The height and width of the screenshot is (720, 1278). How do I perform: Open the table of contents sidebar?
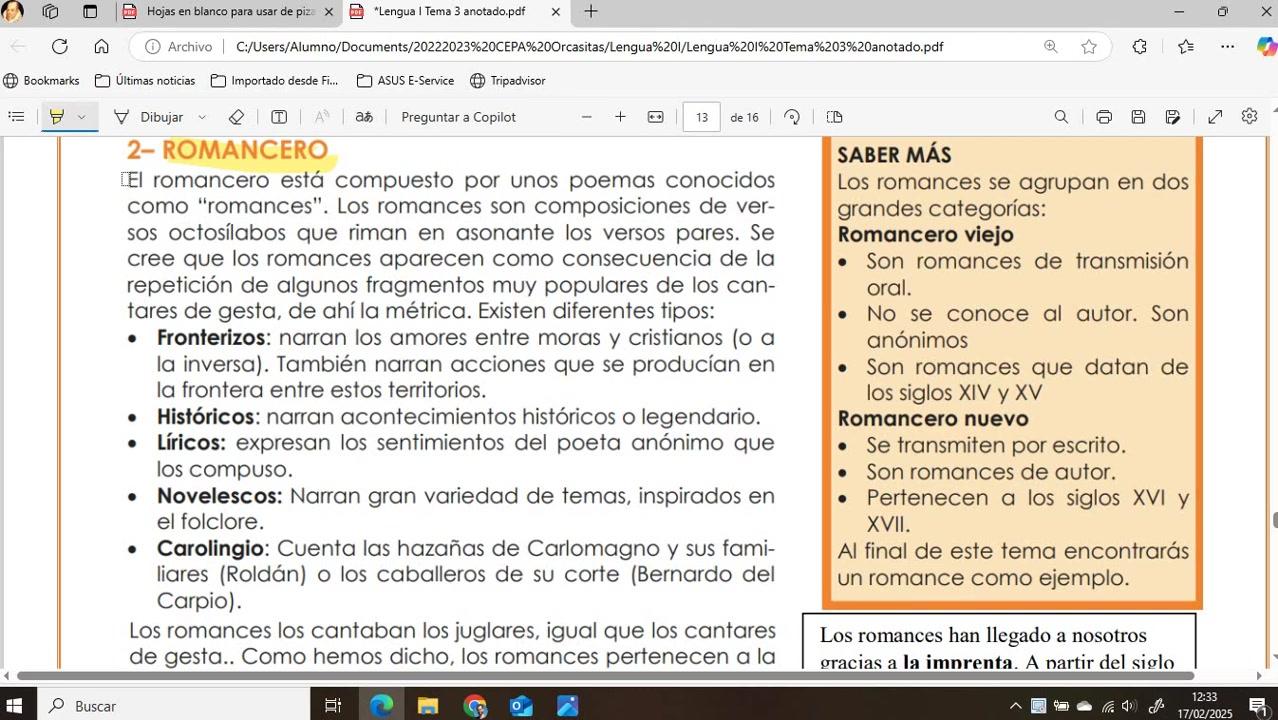click(x=16, y=117)
